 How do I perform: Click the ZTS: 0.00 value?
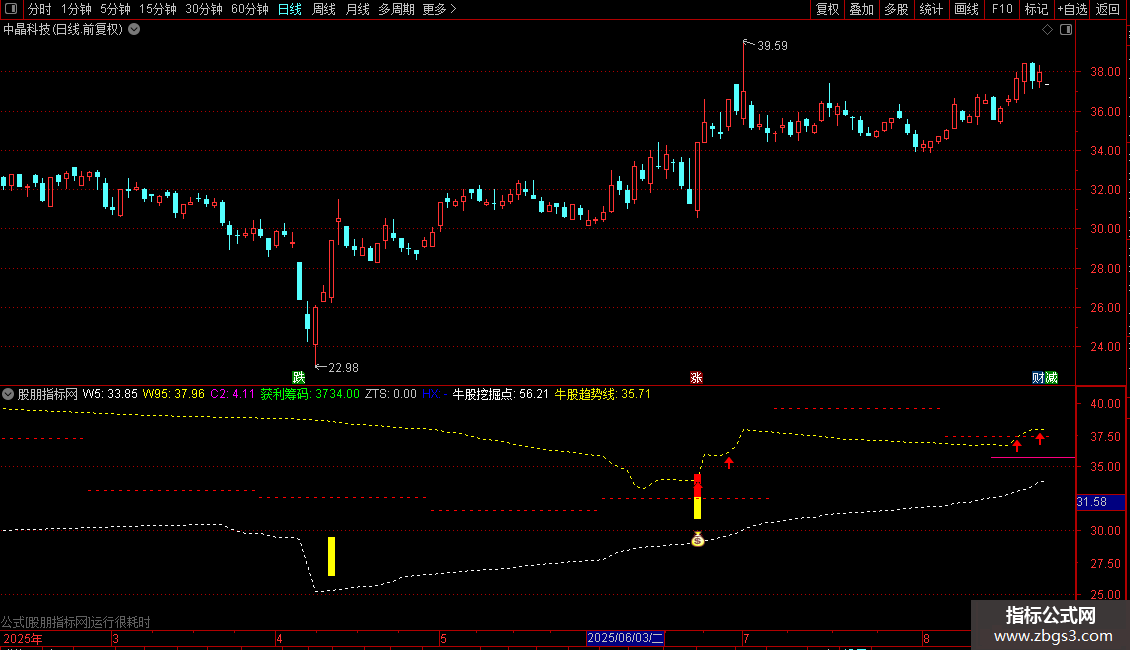[391, 394]
